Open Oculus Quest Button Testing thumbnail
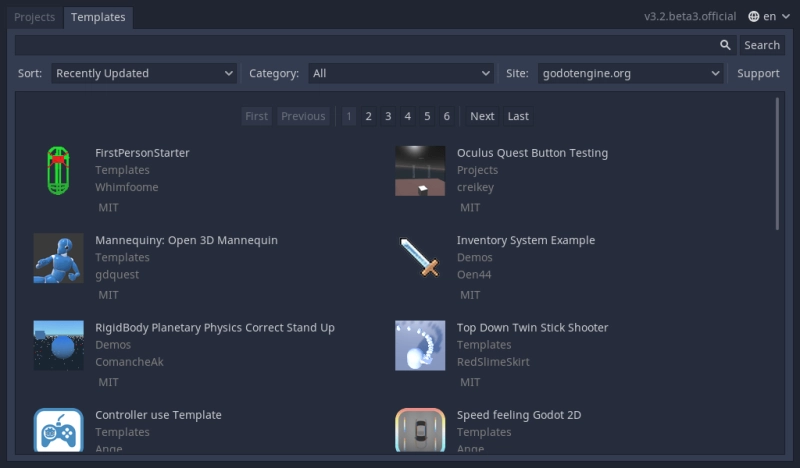 coord(420,170)
